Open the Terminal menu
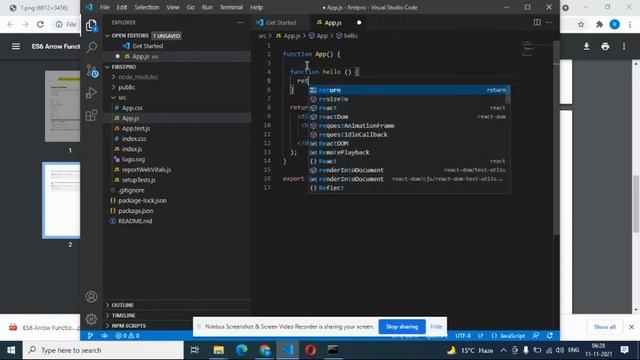The height and width of the screenshot is (360, 640). 231,7
